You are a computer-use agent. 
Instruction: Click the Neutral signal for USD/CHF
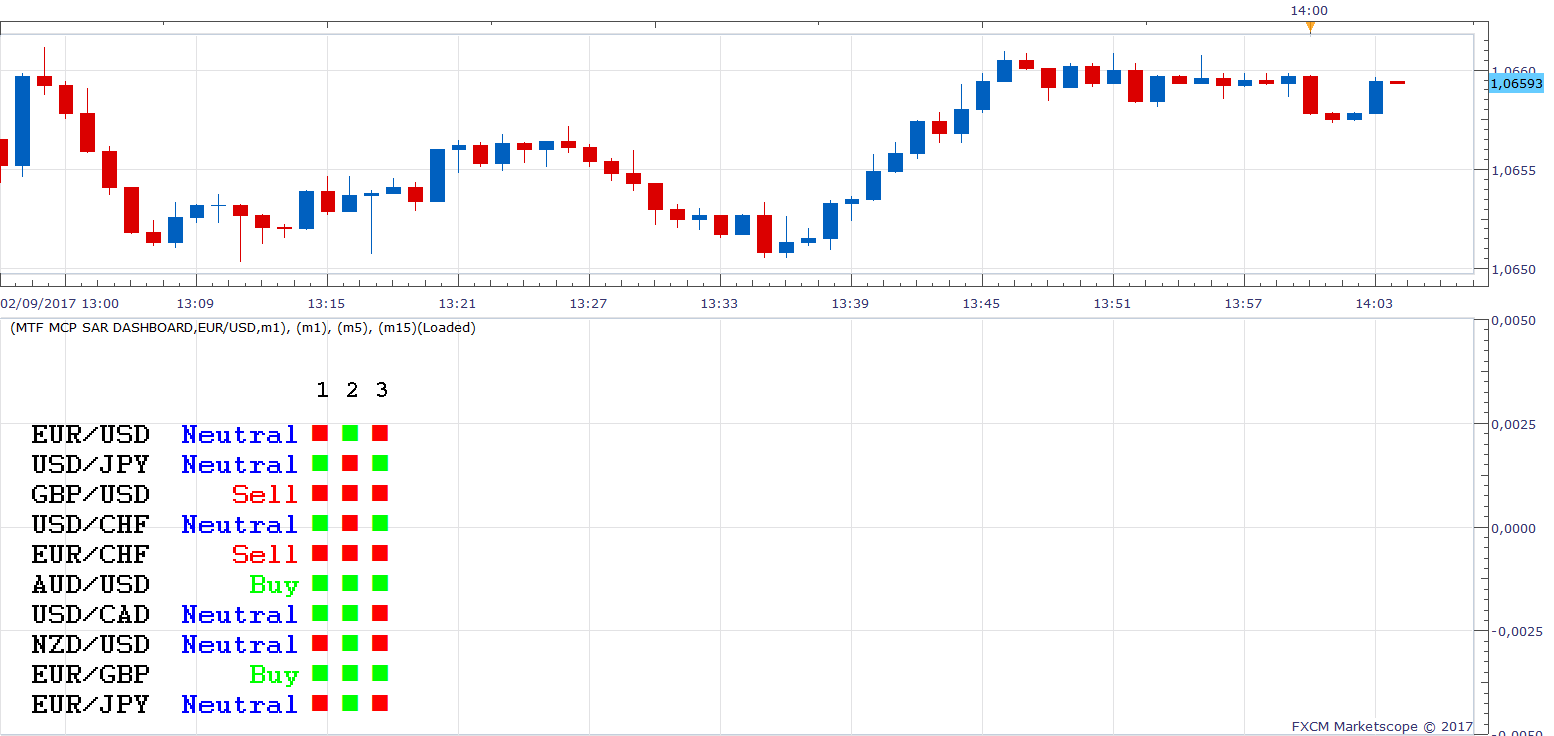pyautogui.click(x=240, y=525)
